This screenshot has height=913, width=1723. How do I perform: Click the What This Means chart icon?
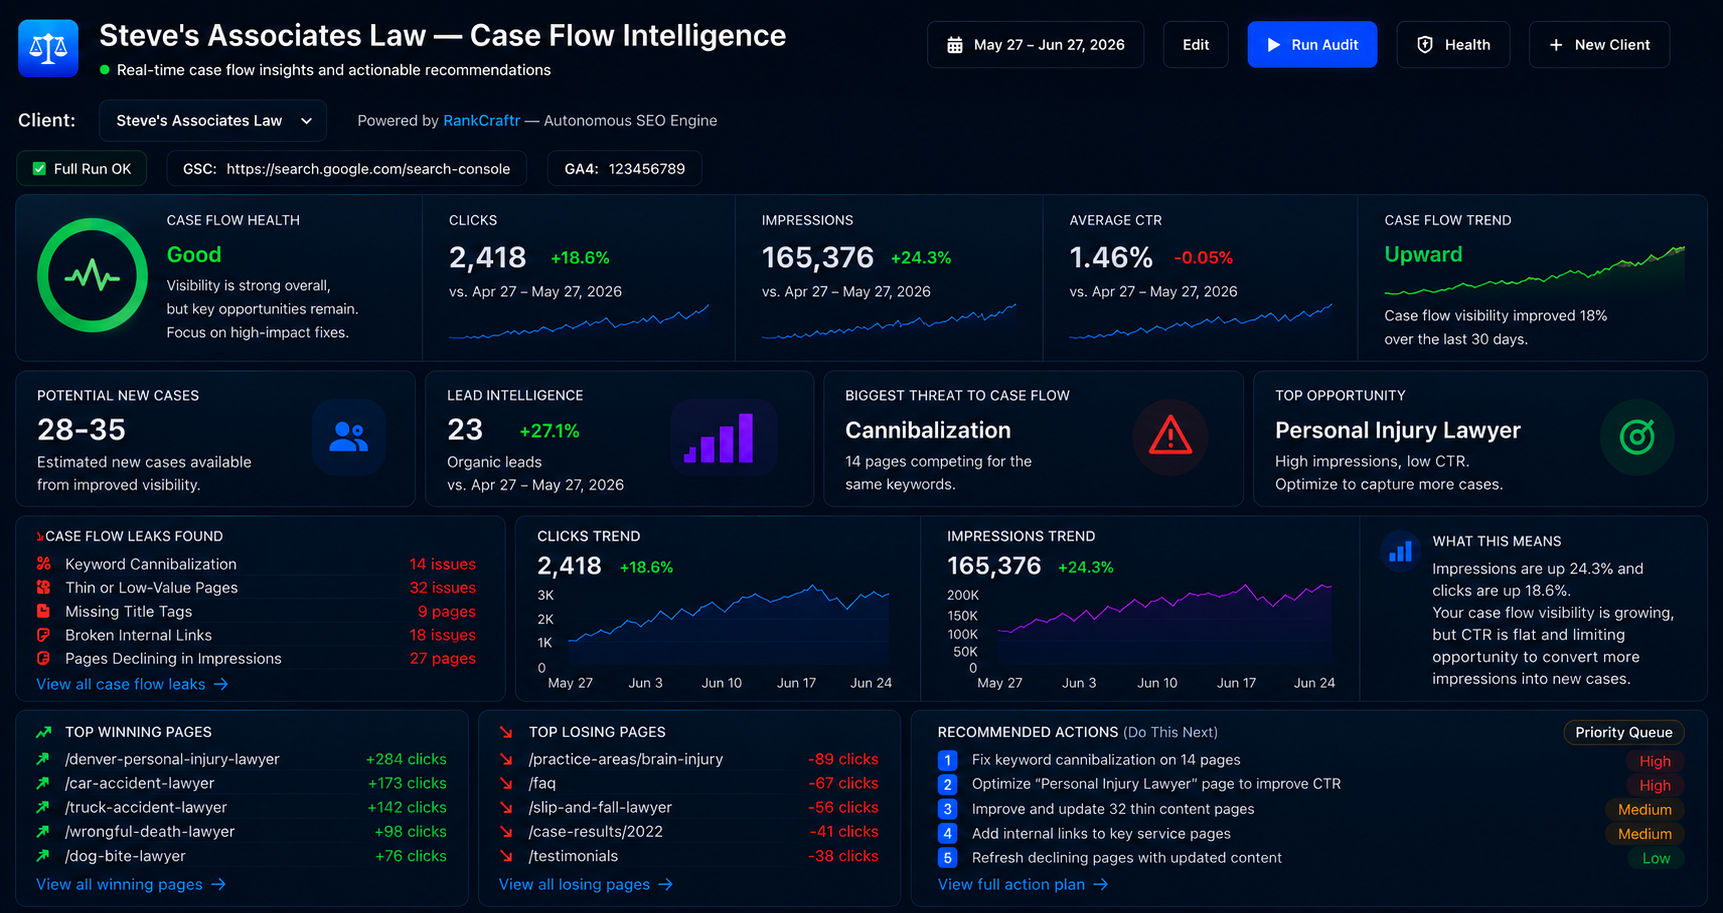click(1401, 551)
